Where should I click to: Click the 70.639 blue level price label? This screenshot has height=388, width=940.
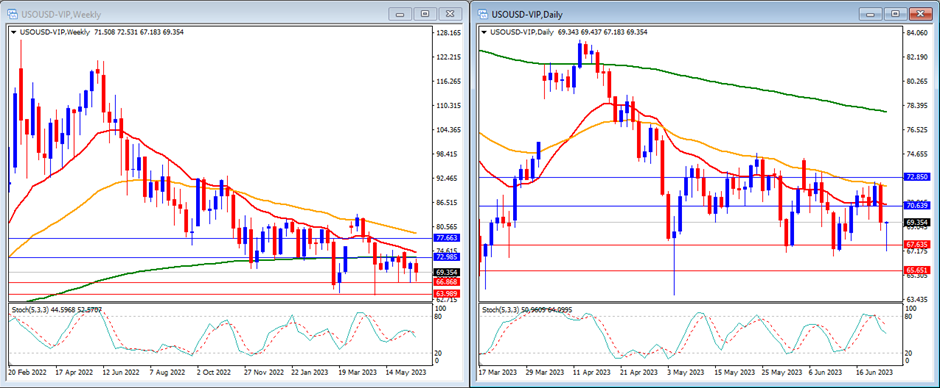(x=917, y=206)
